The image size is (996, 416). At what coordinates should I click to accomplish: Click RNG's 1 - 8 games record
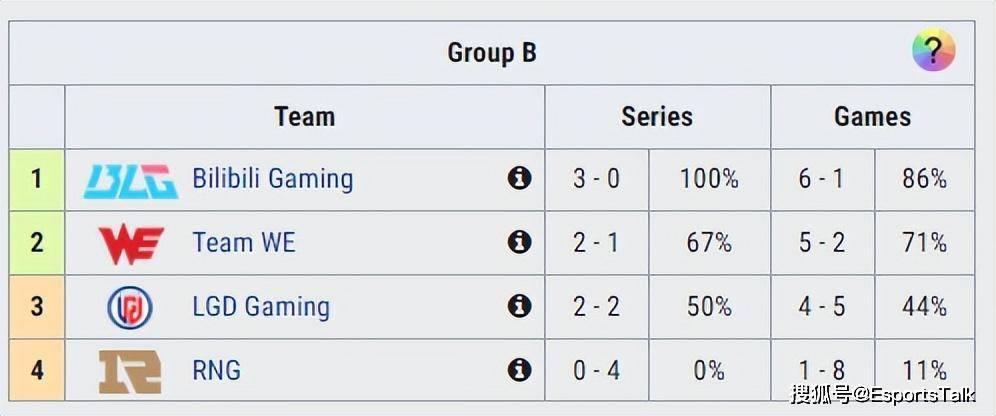822,370
